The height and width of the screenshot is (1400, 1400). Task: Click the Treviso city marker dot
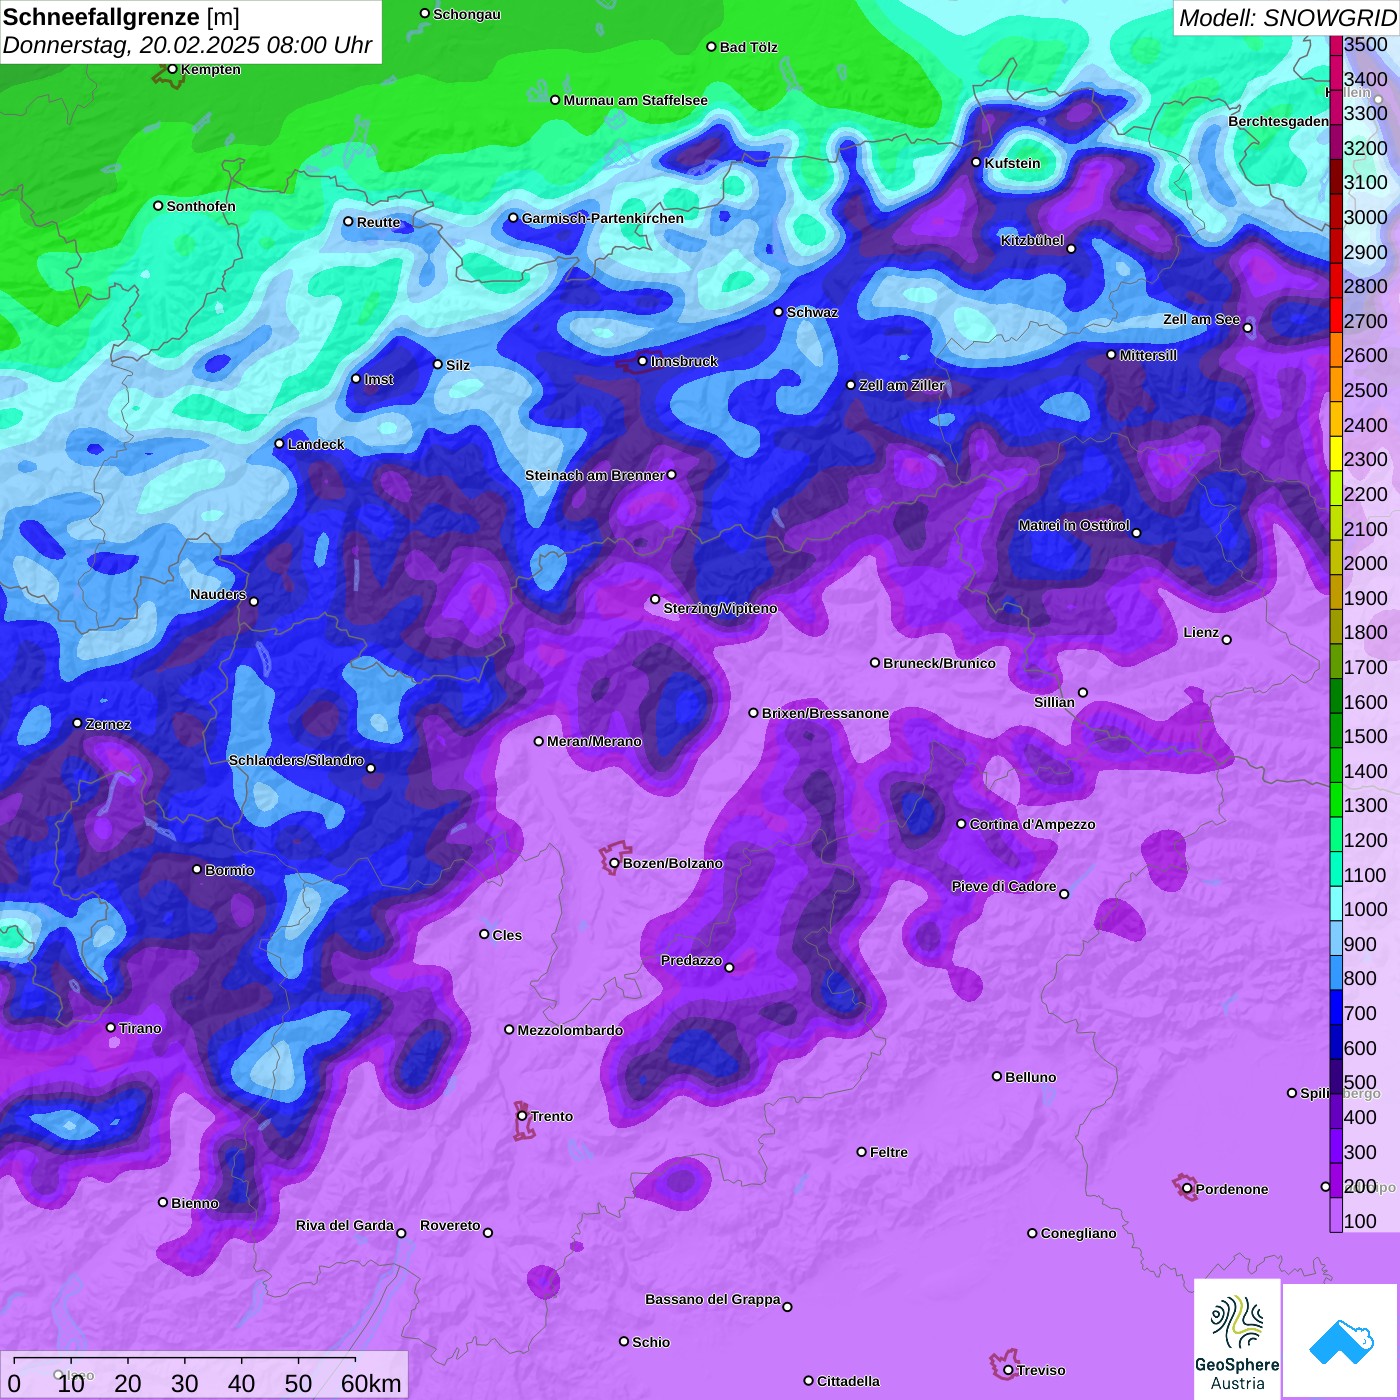click(1008, 1370)
